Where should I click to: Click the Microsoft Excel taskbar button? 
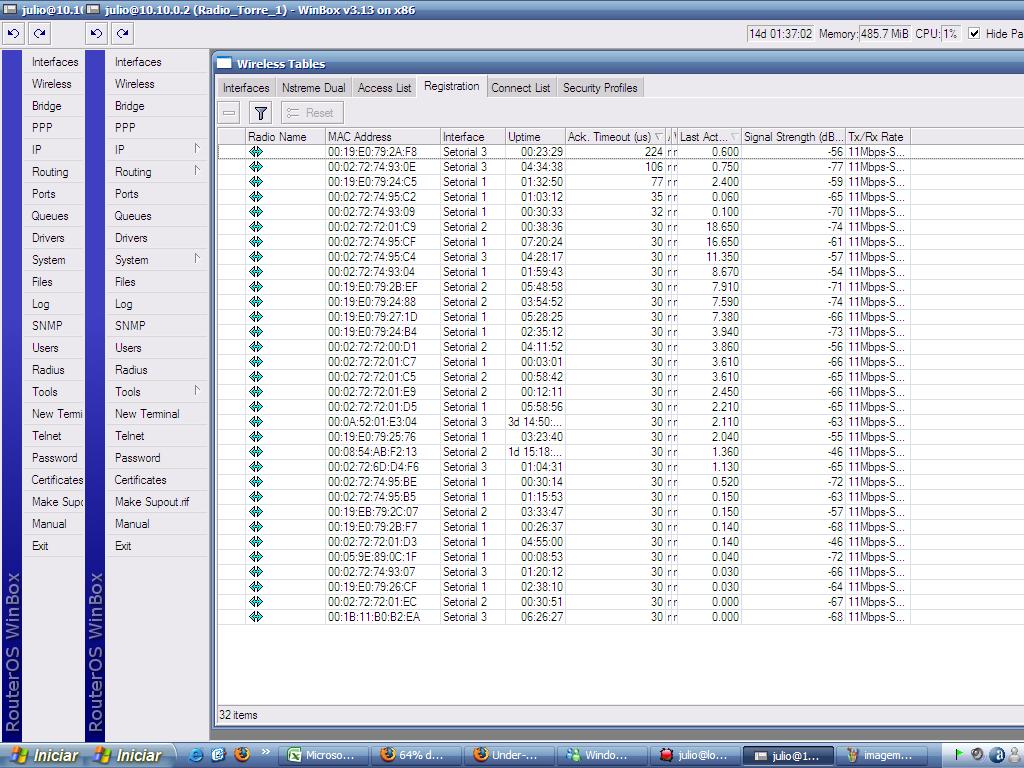click(x=321, y=755)
